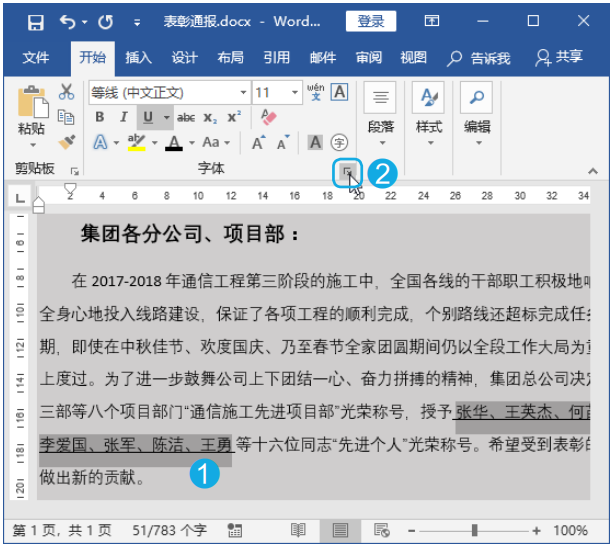Switch to the 插入 tab

click(138, 57)
